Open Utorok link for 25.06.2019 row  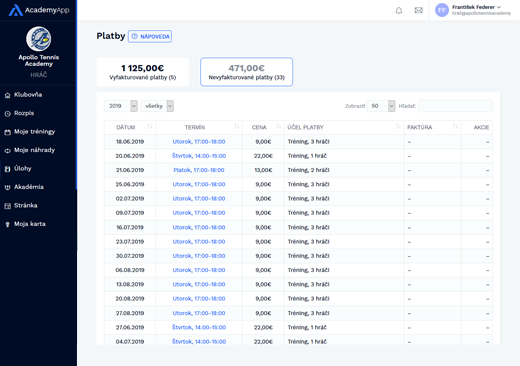click(x=199, y=184)
